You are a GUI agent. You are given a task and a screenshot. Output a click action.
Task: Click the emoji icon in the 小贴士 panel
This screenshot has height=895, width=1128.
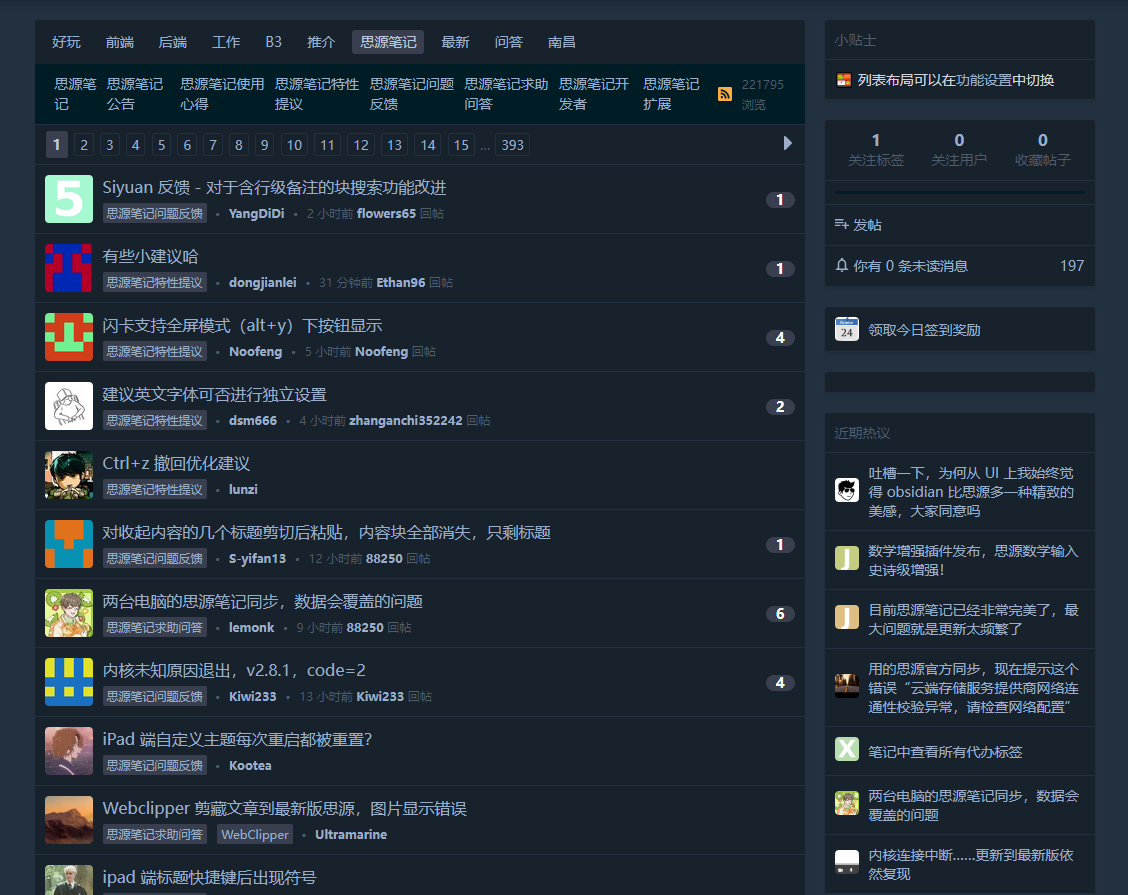[x=843, y=78]
